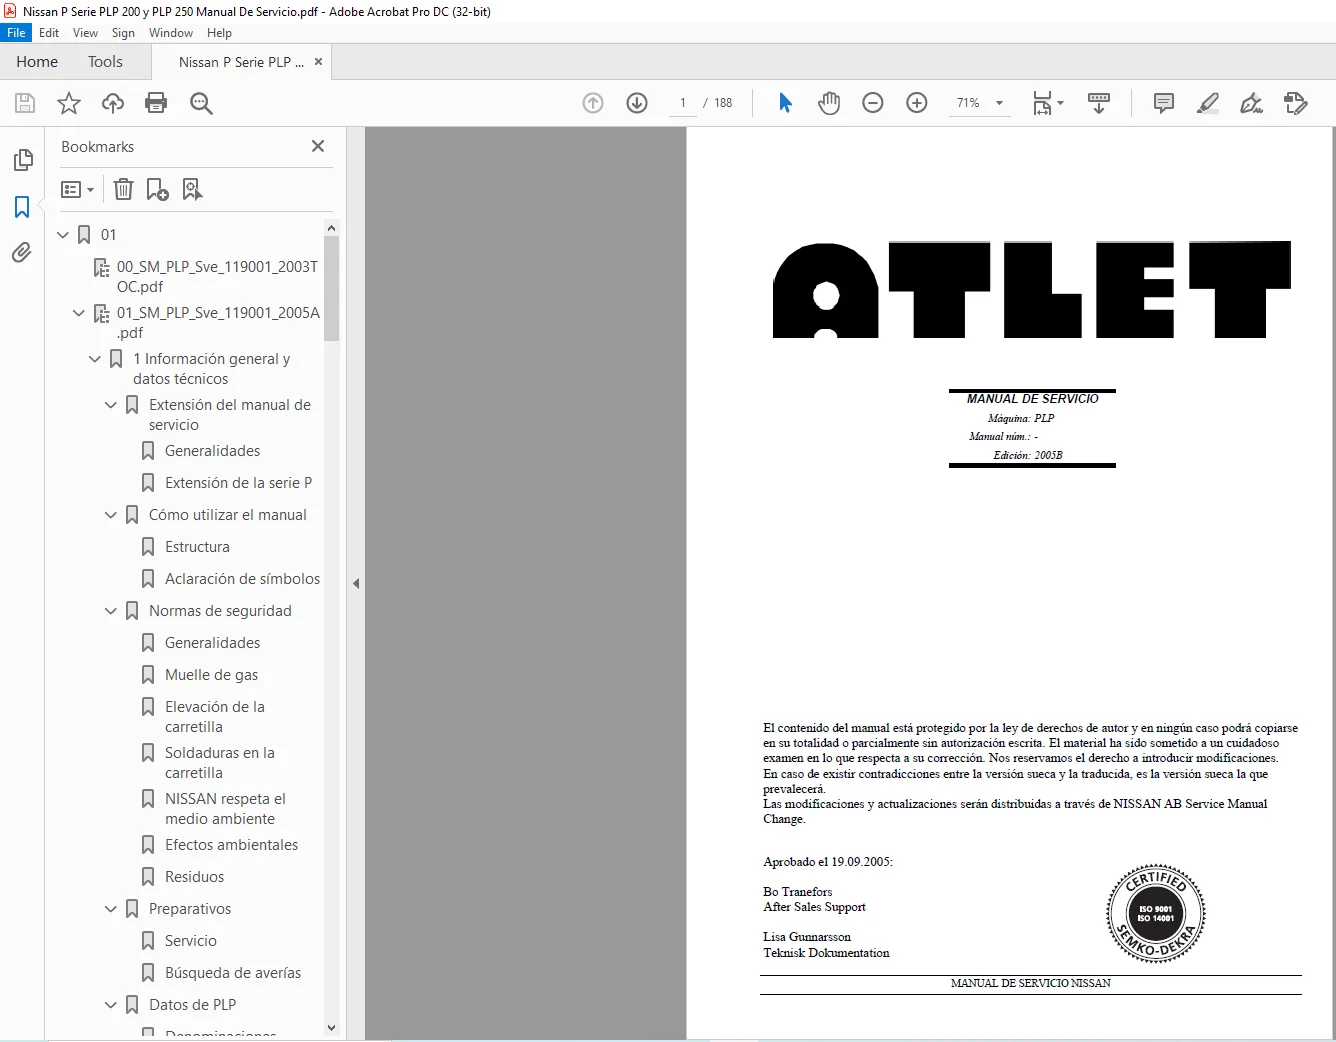Screen dimensions: 1336x1042
Task: Open the Help menu
Action: point(219,33)
